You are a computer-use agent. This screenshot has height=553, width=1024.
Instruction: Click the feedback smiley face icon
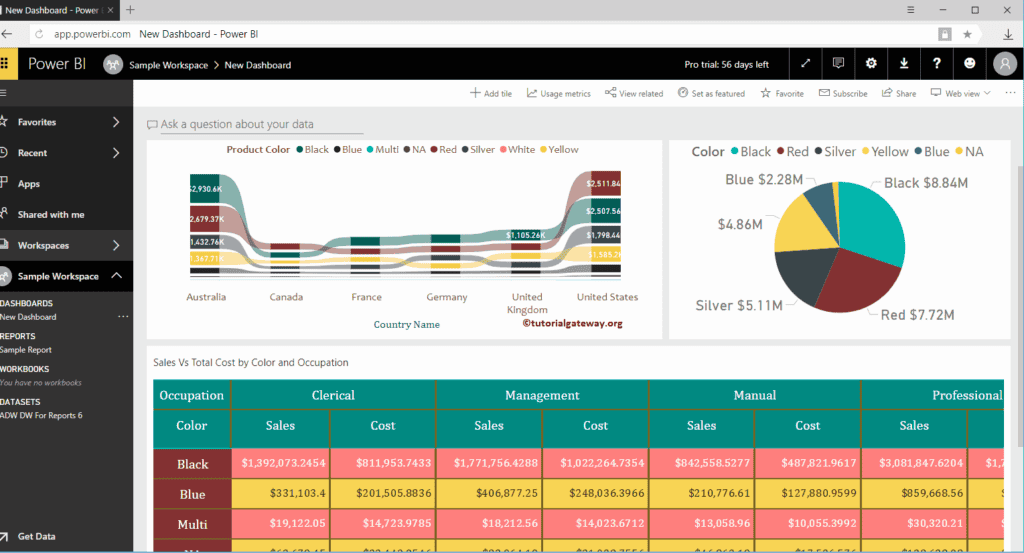coord(970,64)
